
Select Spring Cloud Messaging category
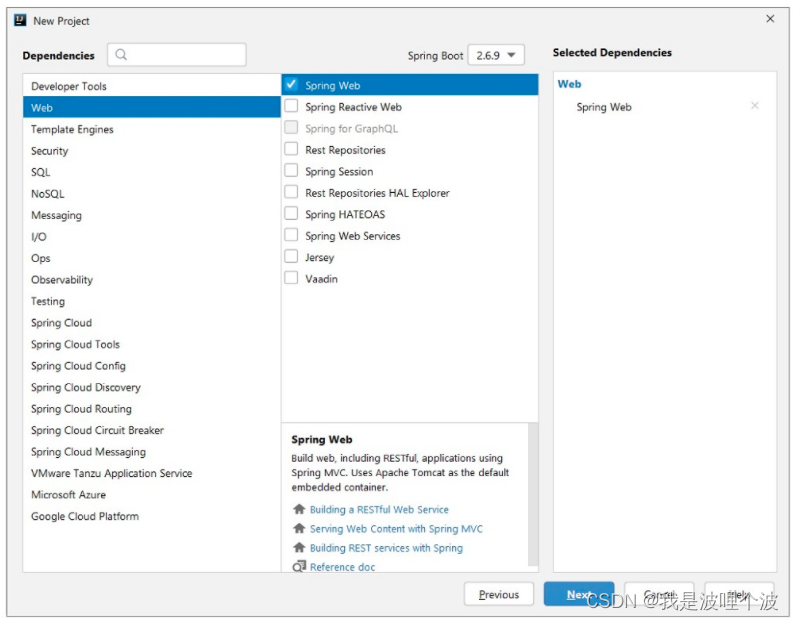151,452
